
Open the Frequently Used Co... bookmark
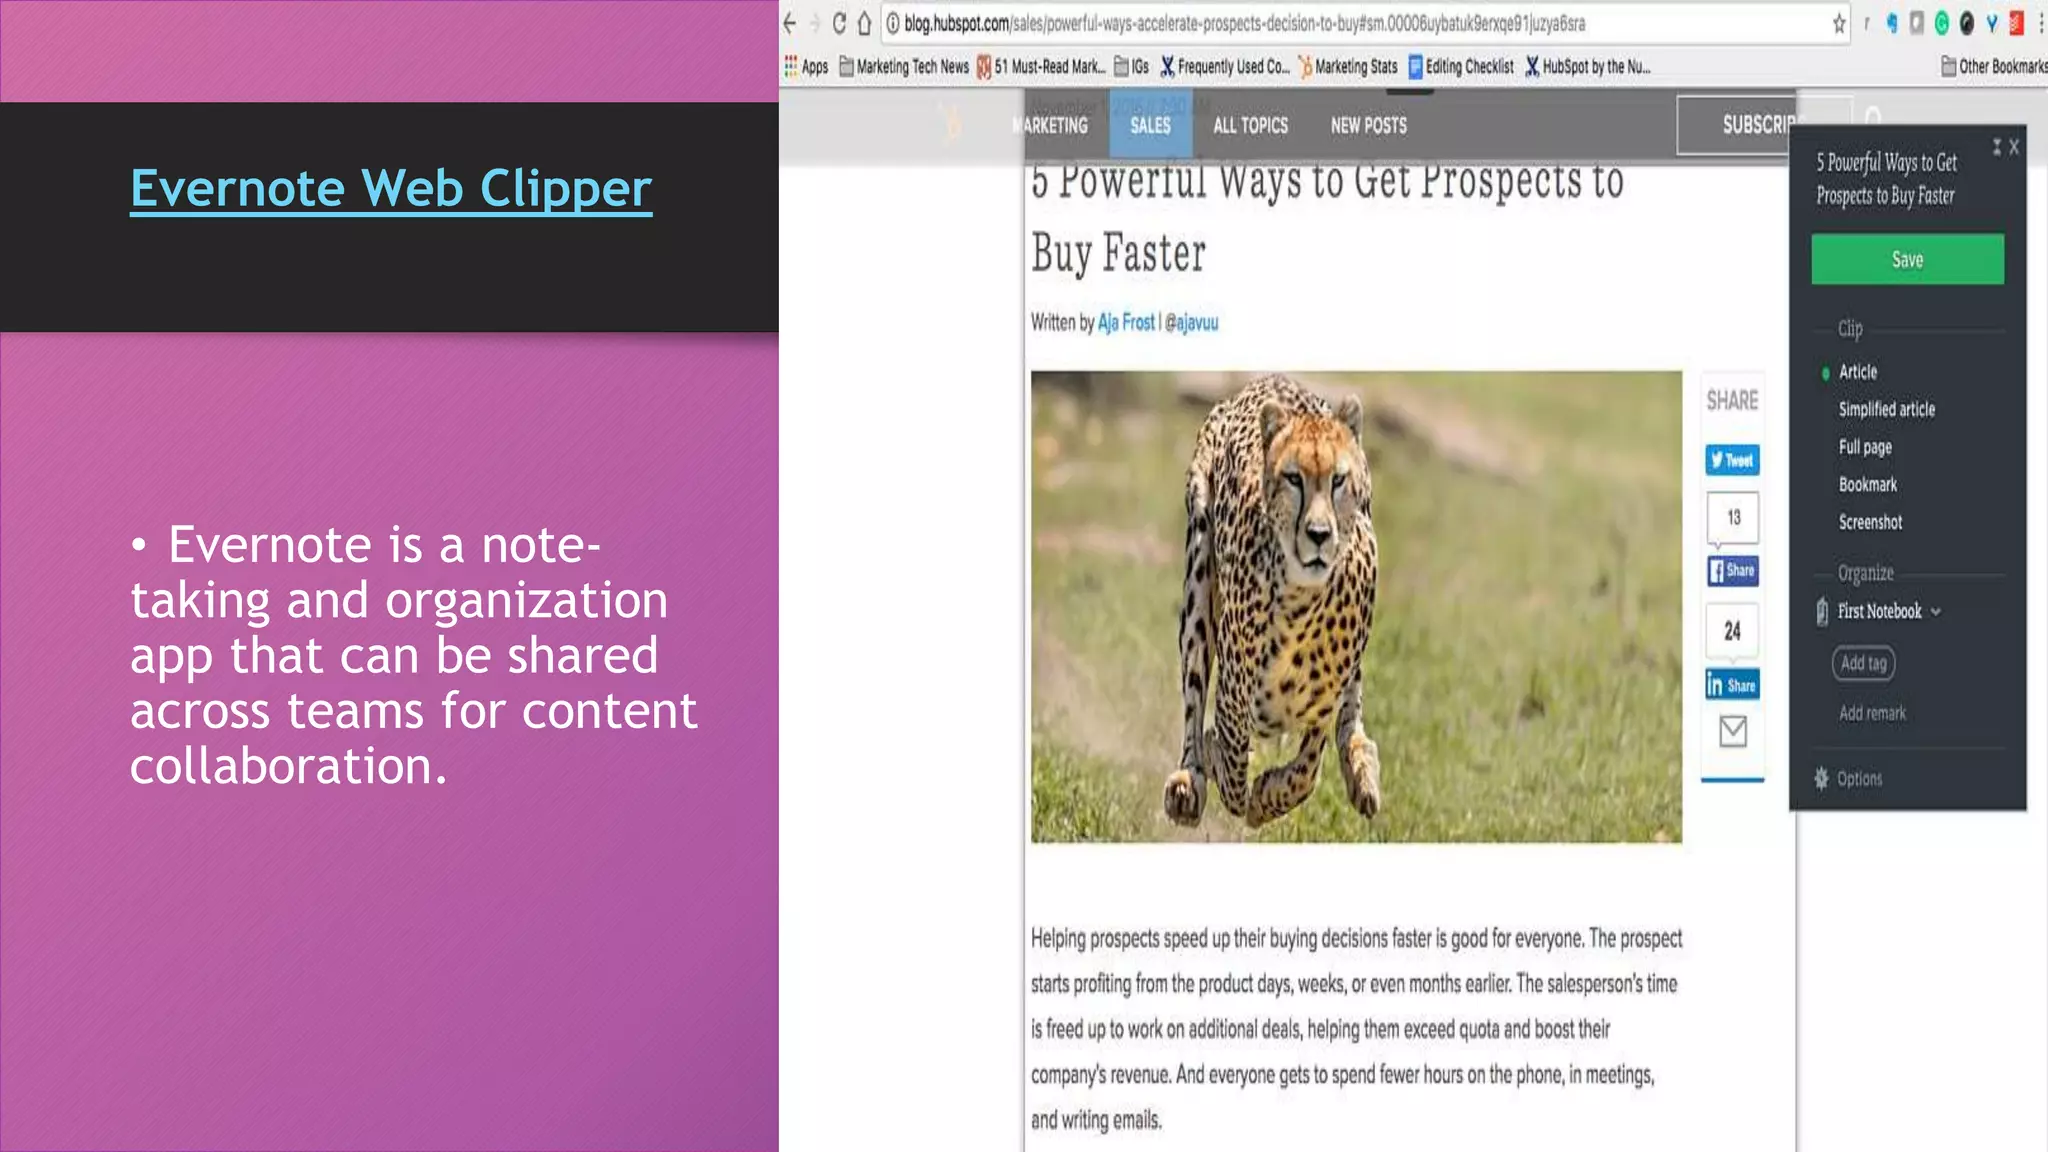(1225, 66)
